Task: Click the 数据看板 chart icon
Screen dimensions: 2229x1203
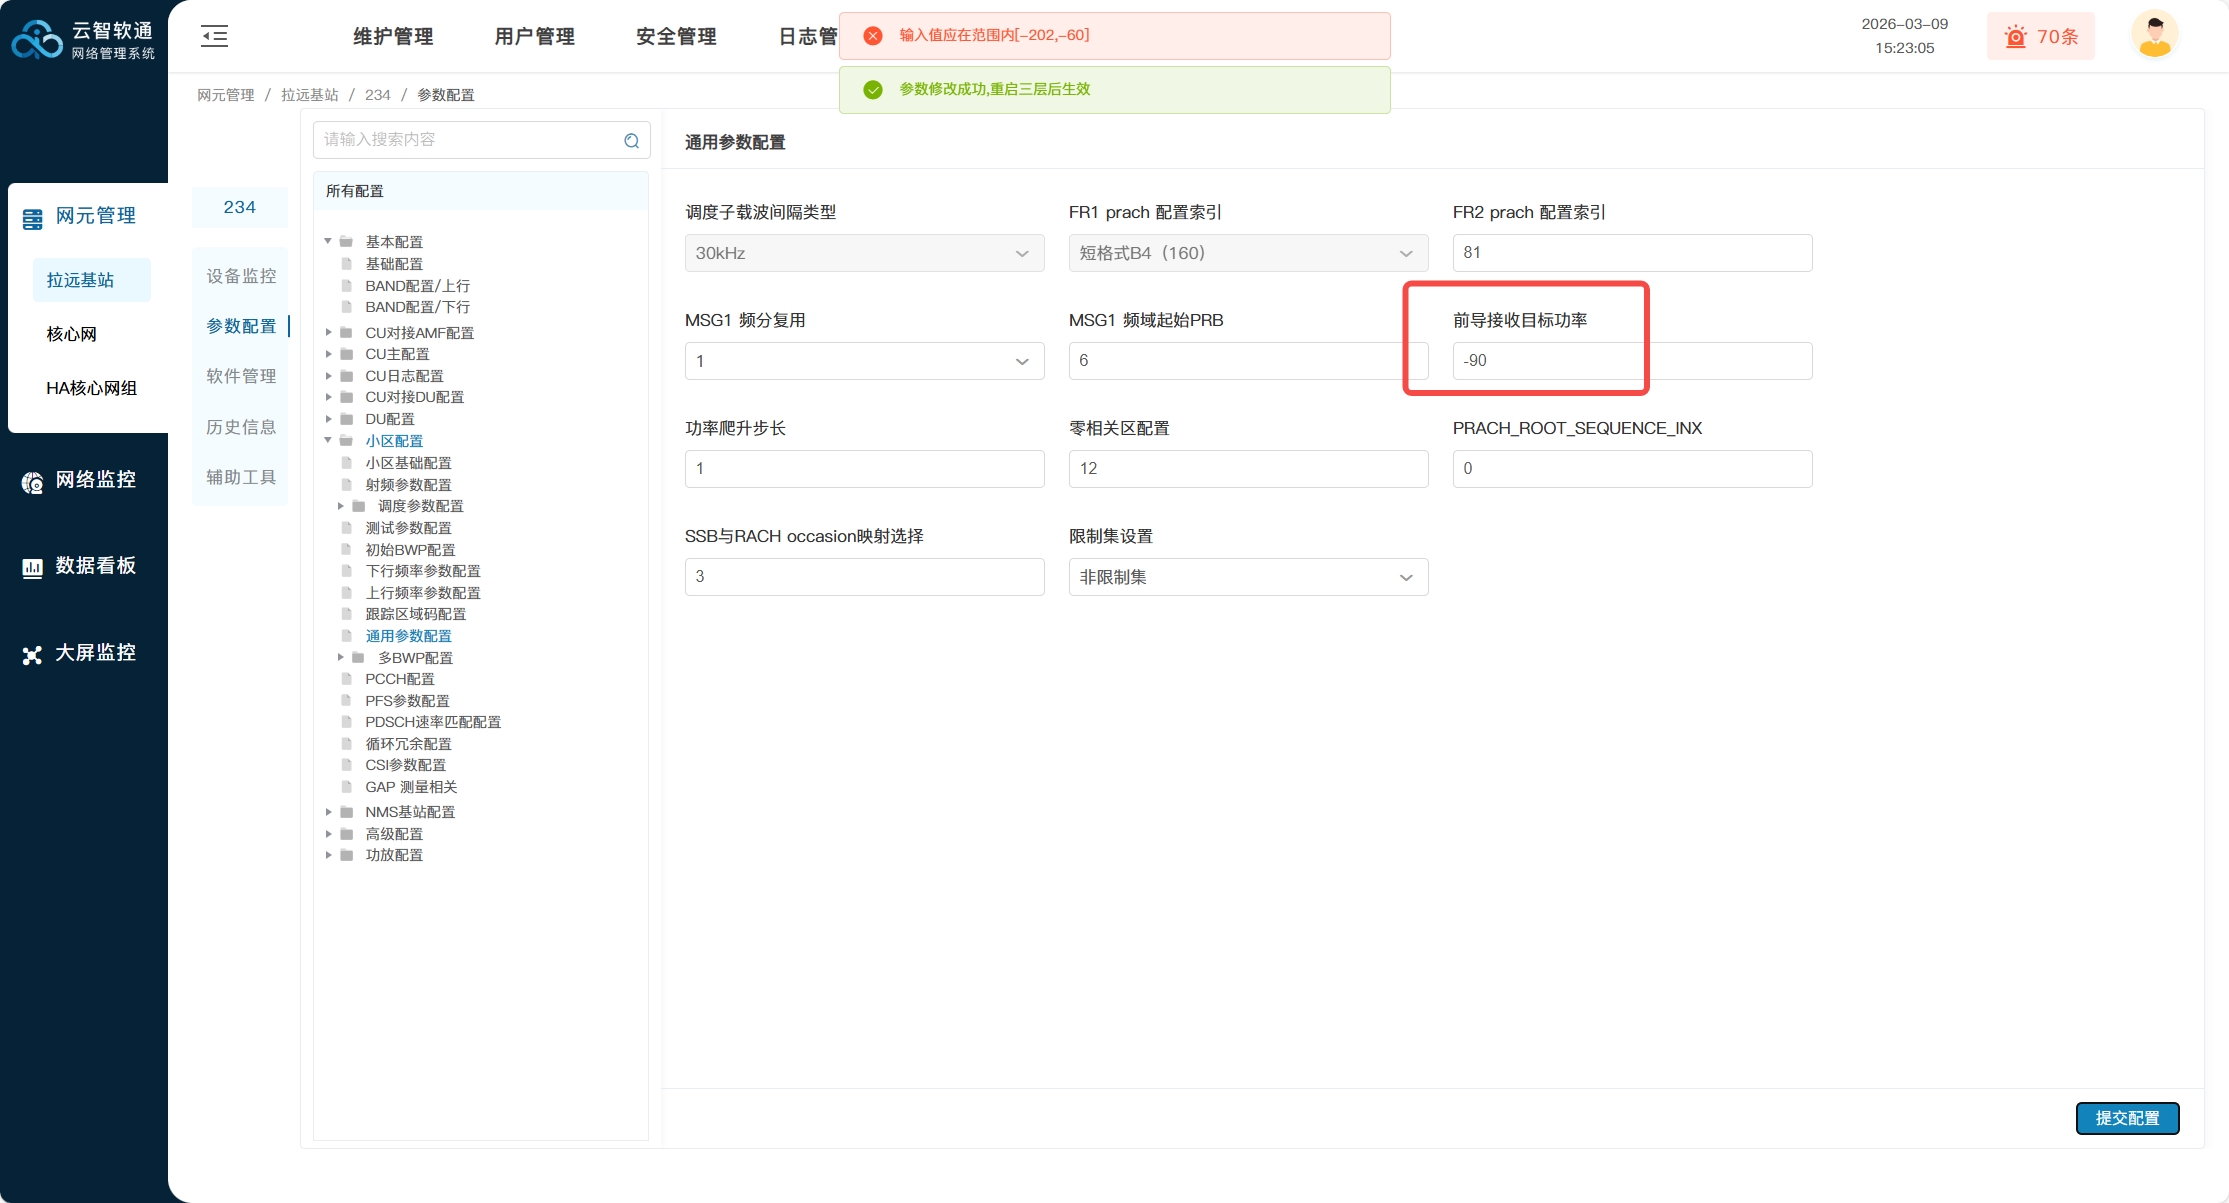Action: [x=32, y=568]
